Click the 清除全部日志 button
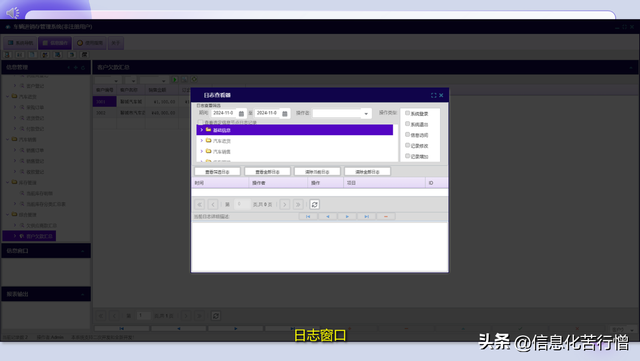The width and height of the screenshot is (640, 361). pyautogui.click(x=367, y=172)
